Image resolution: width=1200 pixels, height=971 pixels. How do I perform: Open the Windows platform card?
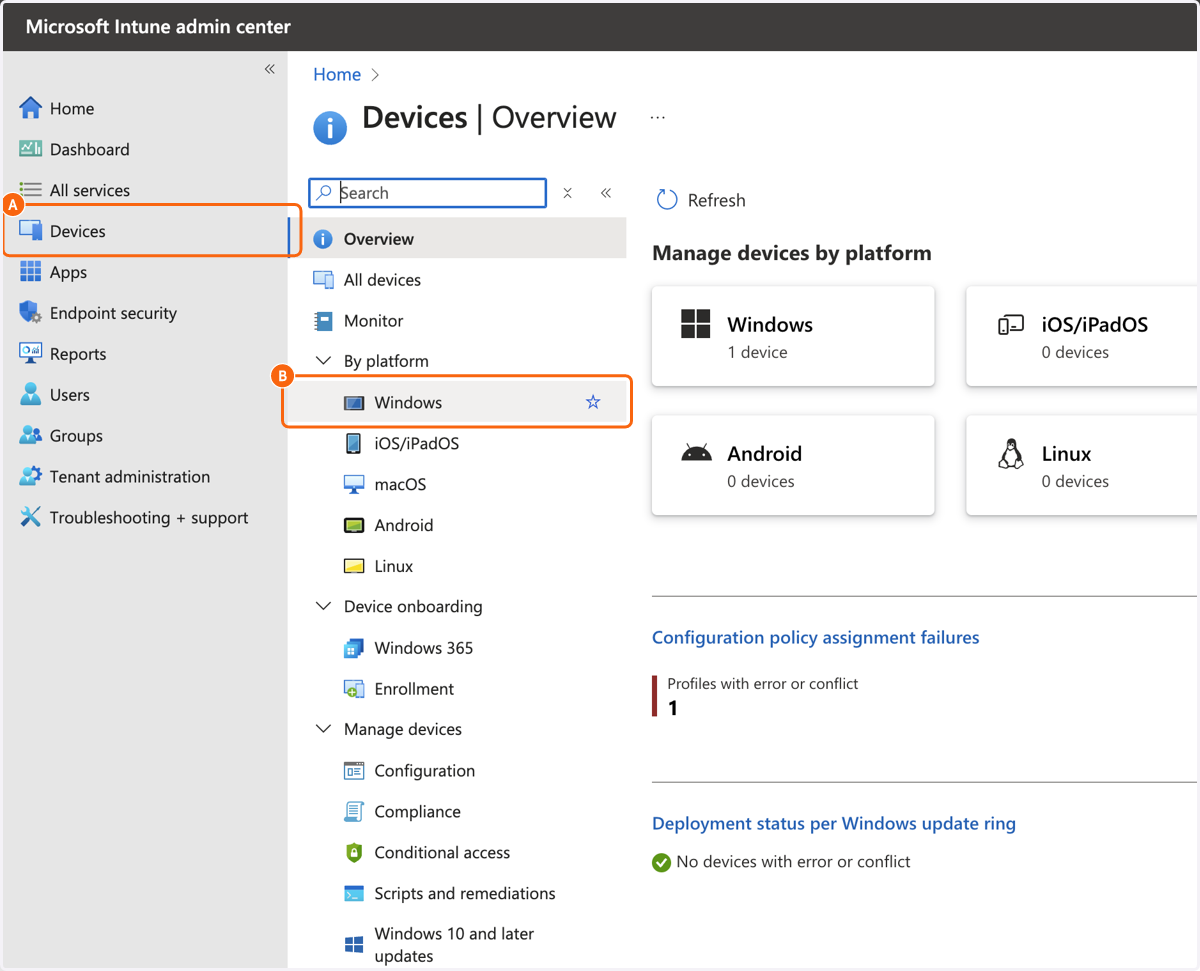[x=793, y=336]
